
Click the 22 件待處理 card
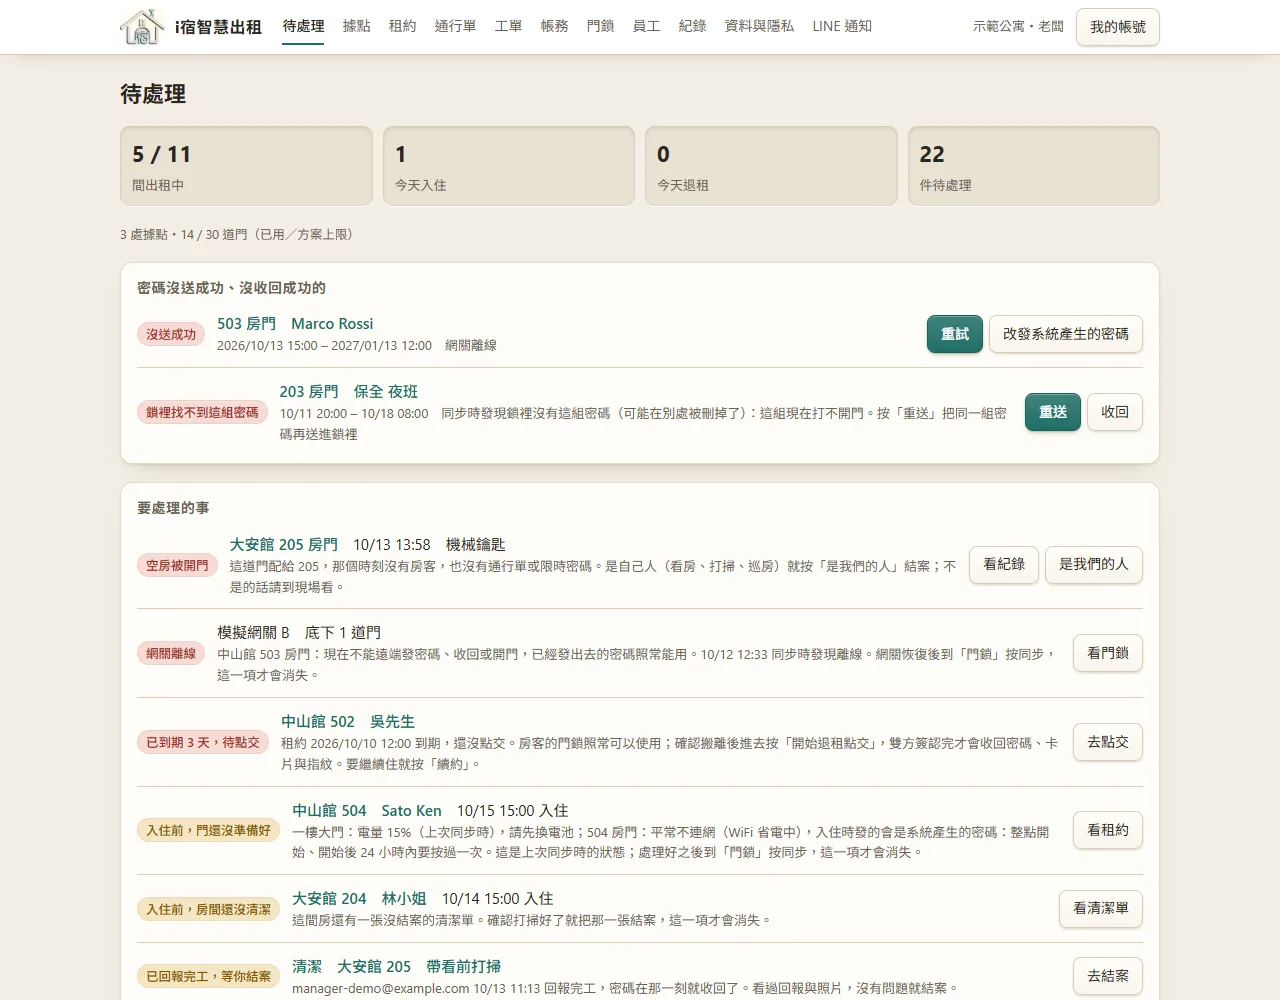point(1034,166)
